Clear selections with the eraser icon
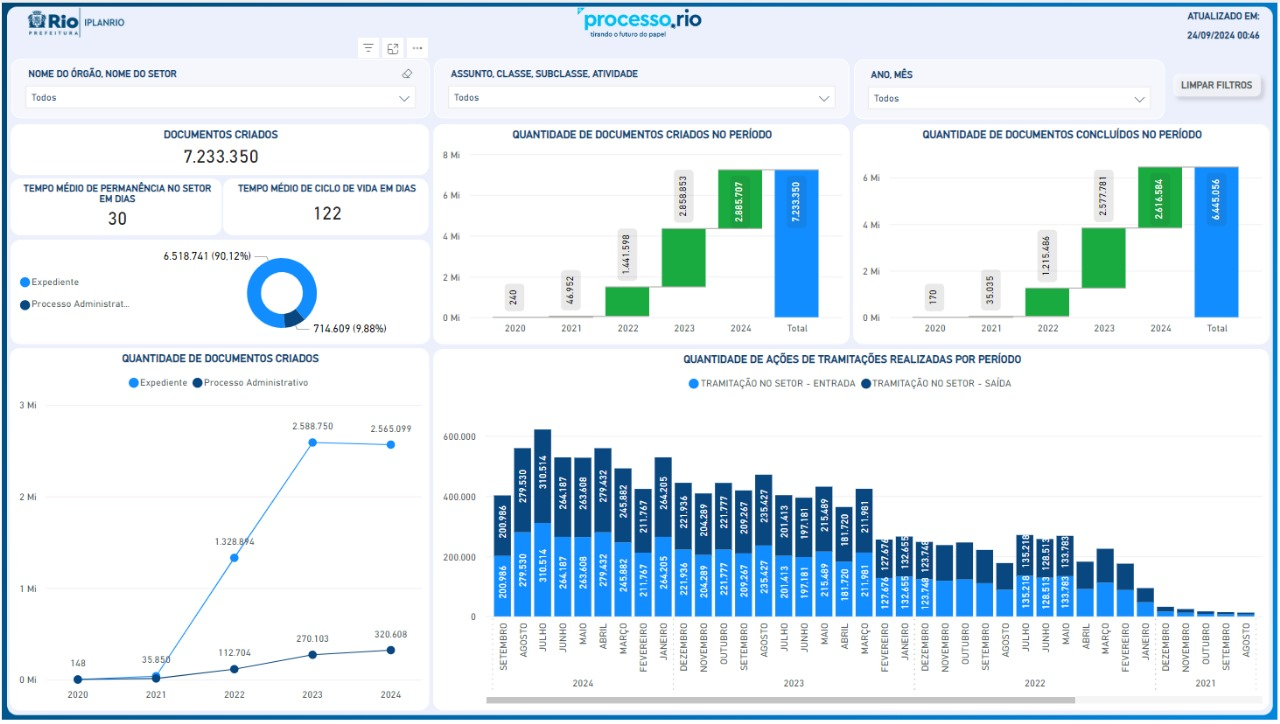This screenshot has height=724, width=1280. click(x=407, y=74)
